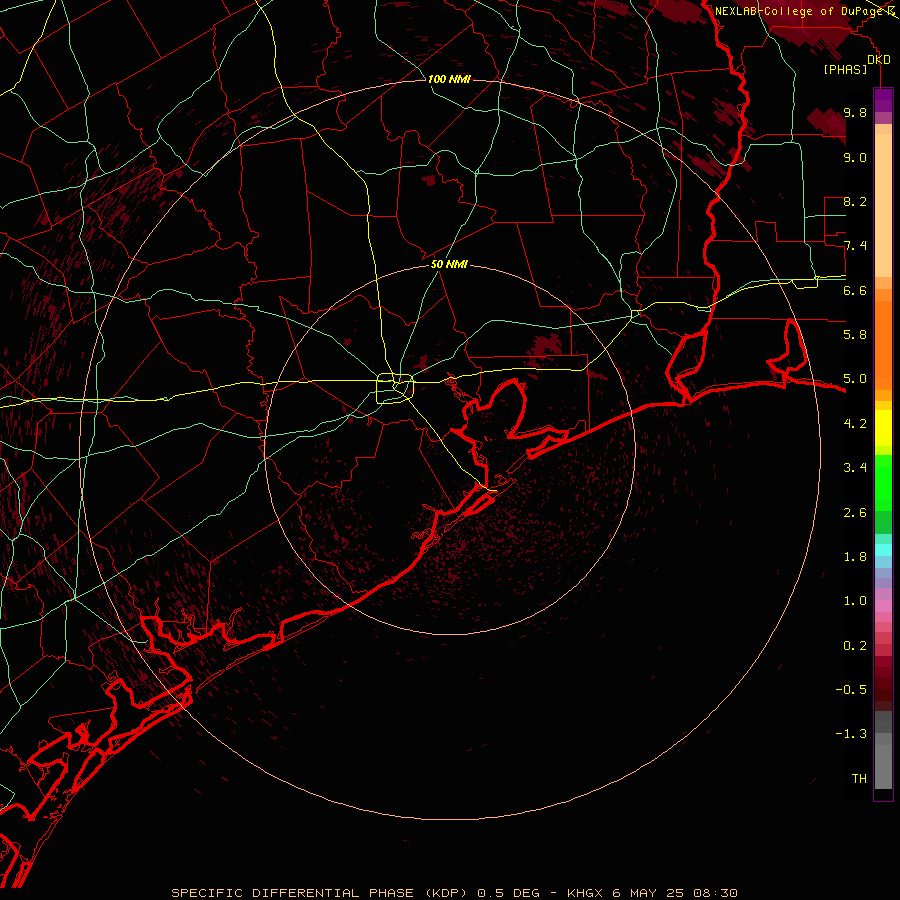Click the 1.0 value on the scale
900x900 pixels.
click(855, 601)
